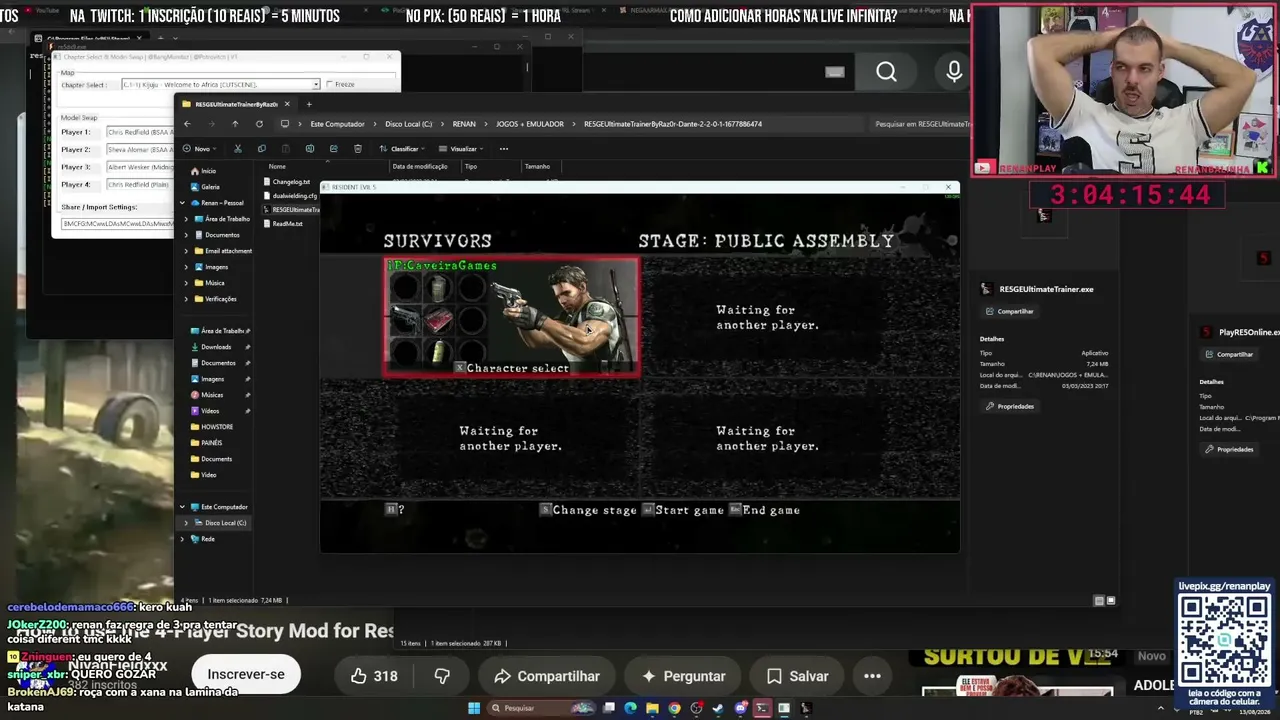Open Steam from the taskbar
The width and height of the screenshot is (1280, 720).
(718, 708)
